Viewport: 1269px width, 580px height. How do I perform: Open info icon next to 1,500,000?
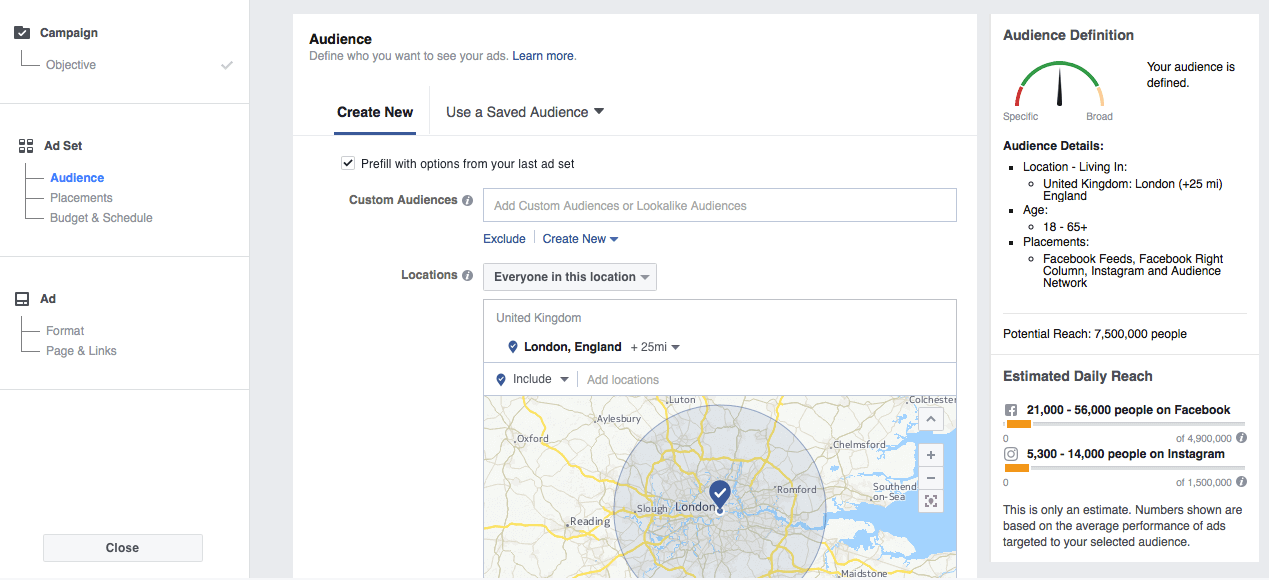pos(1241,482)
